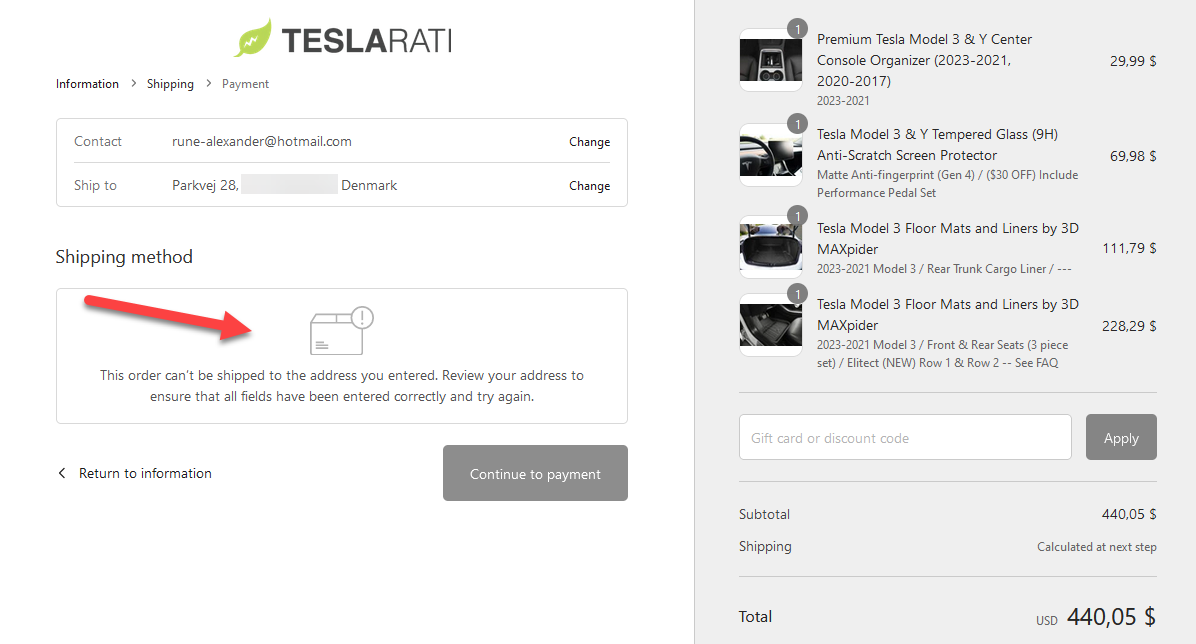Image resolution: width=1196 pixels, height=644 pixels.
Task: Change the contact email address
Action: click(590, 142)
